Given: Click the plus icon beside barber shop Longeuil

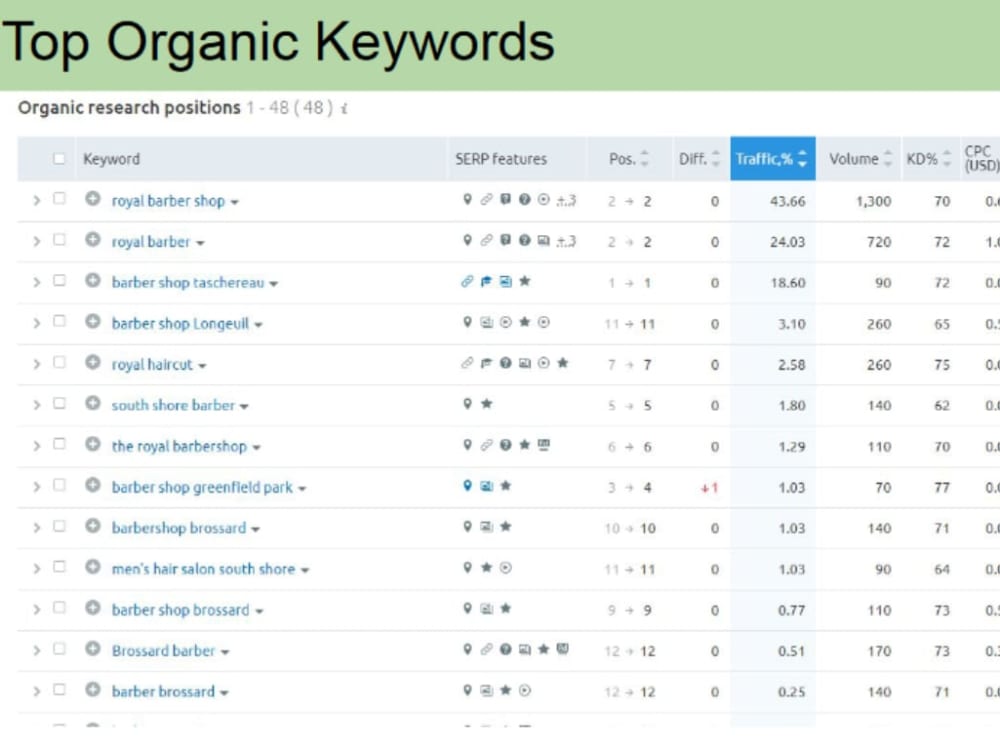Looking at the screenshot, I should tap(92, 321).
